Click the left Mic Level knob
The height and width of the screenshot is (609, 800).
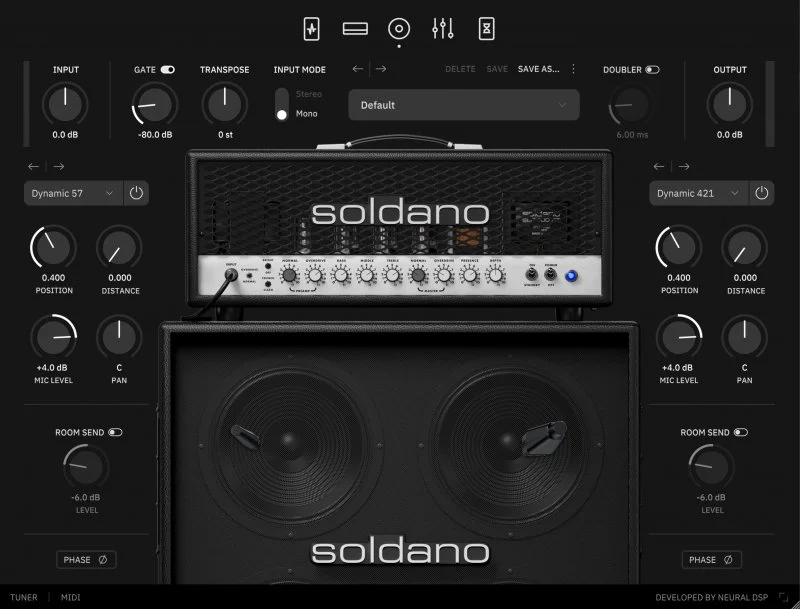[x=53, y=337]
